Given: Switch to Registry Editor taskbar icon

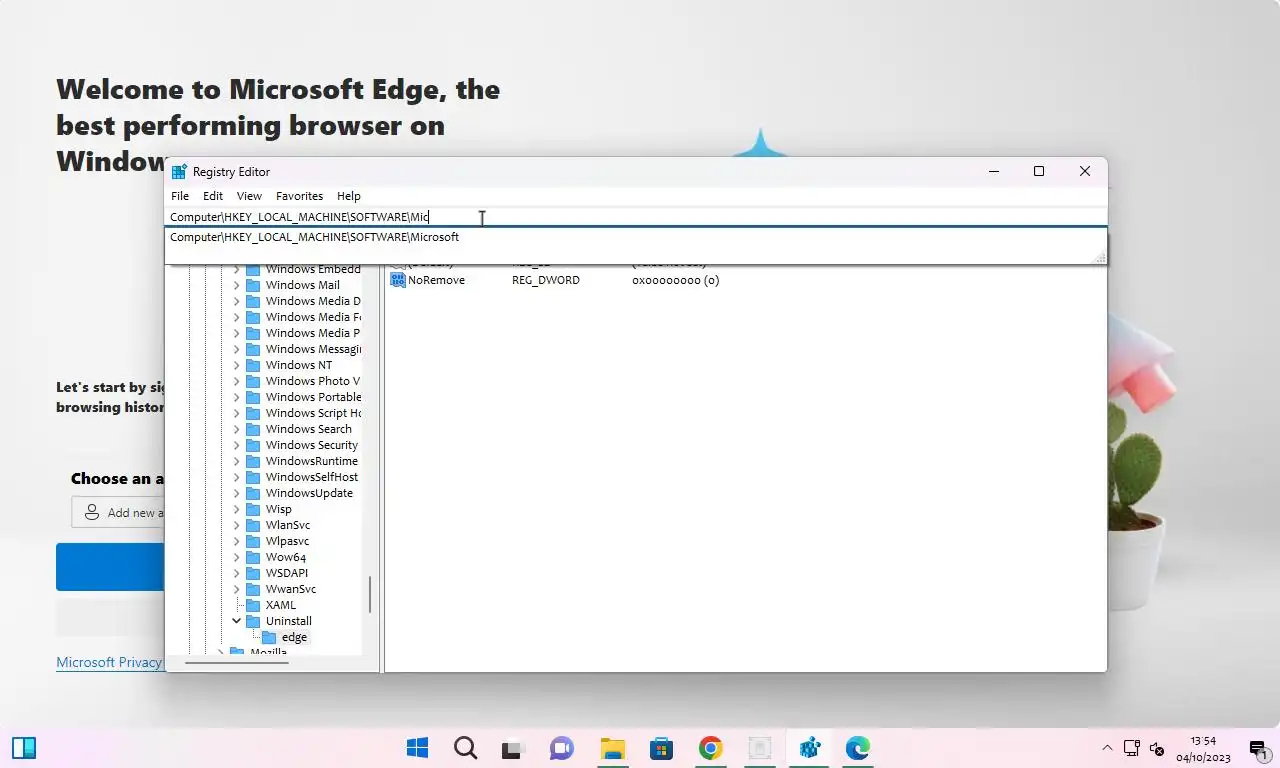Looking at the screenshot, I should click(x=809, y=748).
